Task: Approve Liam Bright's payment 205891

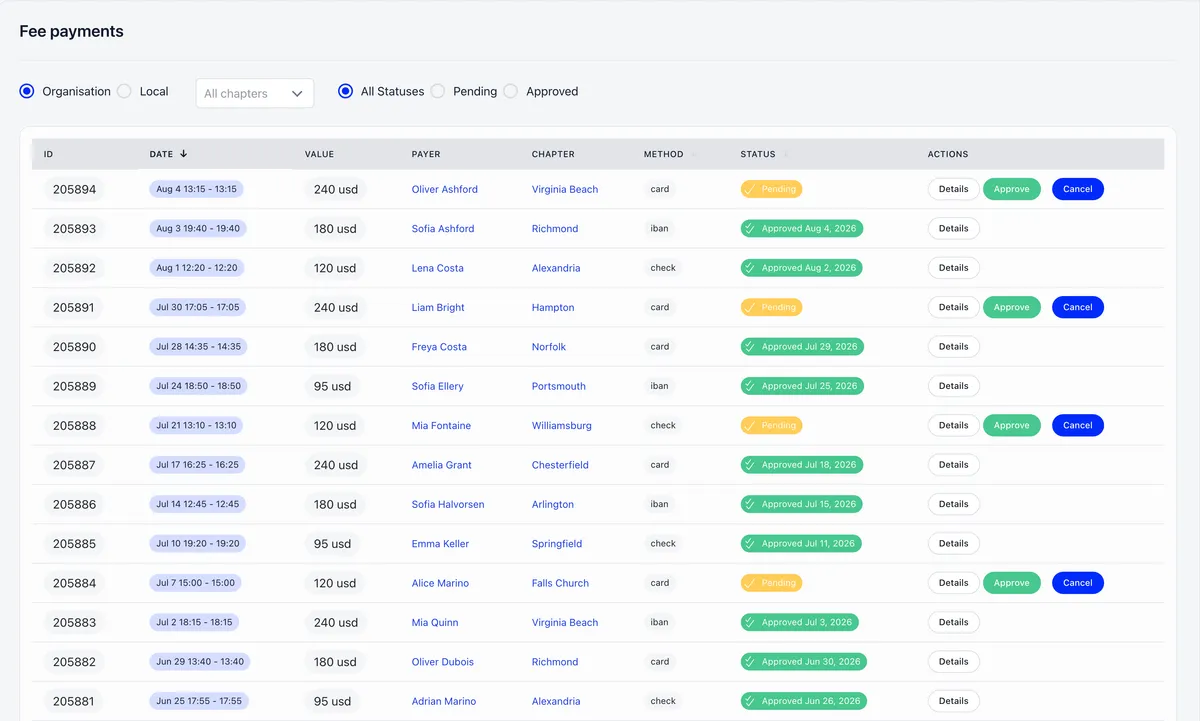Action: coord(1011,307)
